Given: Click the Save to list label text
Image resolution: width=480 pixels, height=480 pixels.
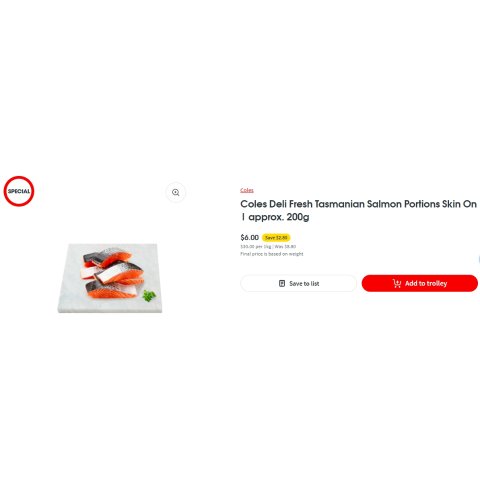Looking at the screenshot, I should (304, 284).
